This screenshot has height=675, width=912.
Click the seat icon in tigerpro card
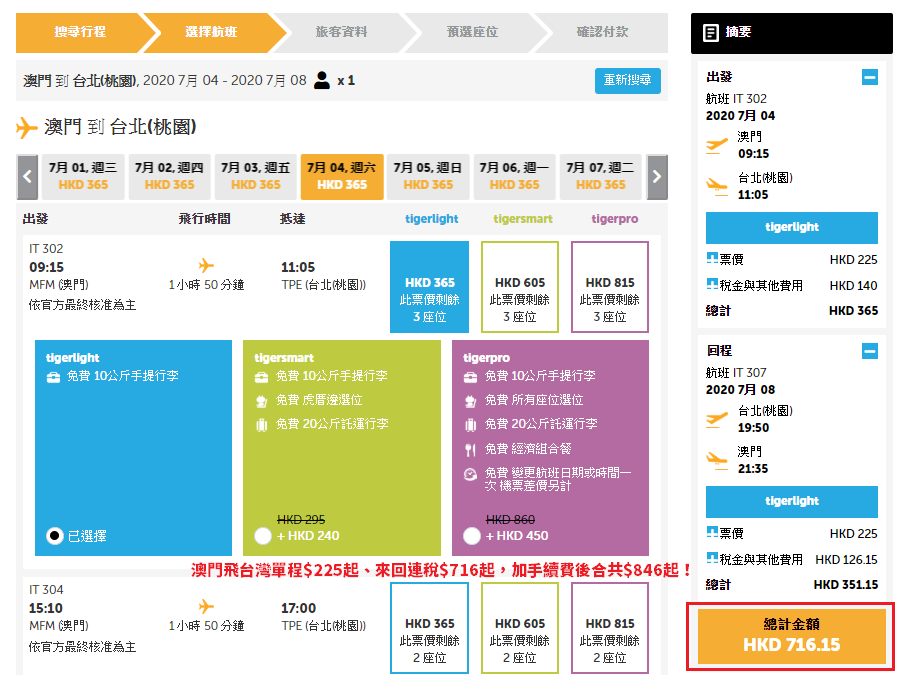click(x=470, y=401)
